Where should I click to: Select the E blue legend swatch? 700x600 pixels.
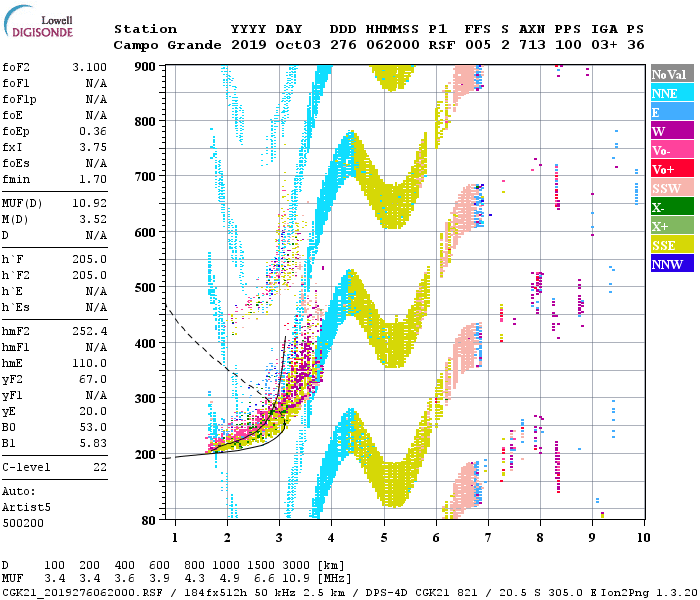672,112
